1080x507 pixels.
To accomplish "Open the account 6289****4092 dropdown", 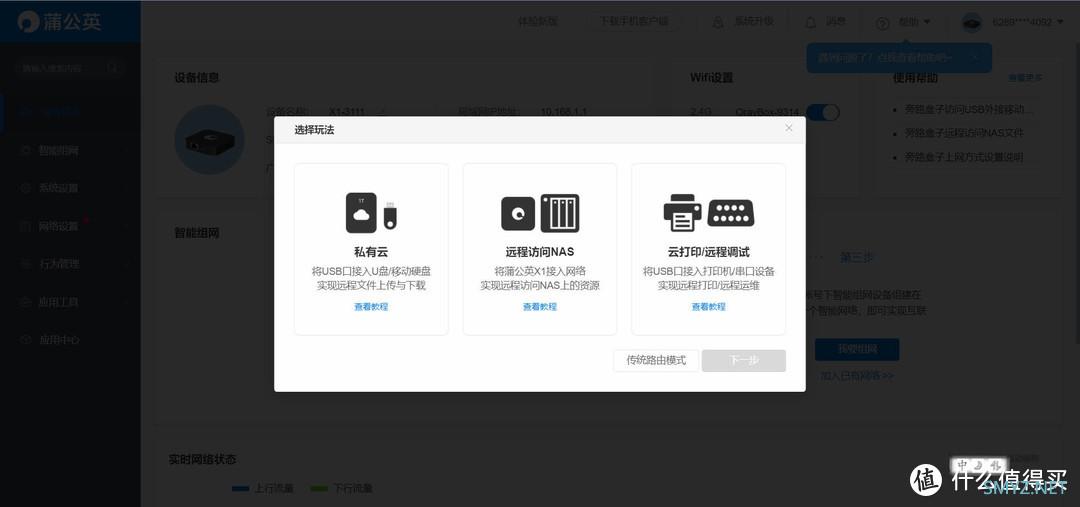I will coord(1028,22).
